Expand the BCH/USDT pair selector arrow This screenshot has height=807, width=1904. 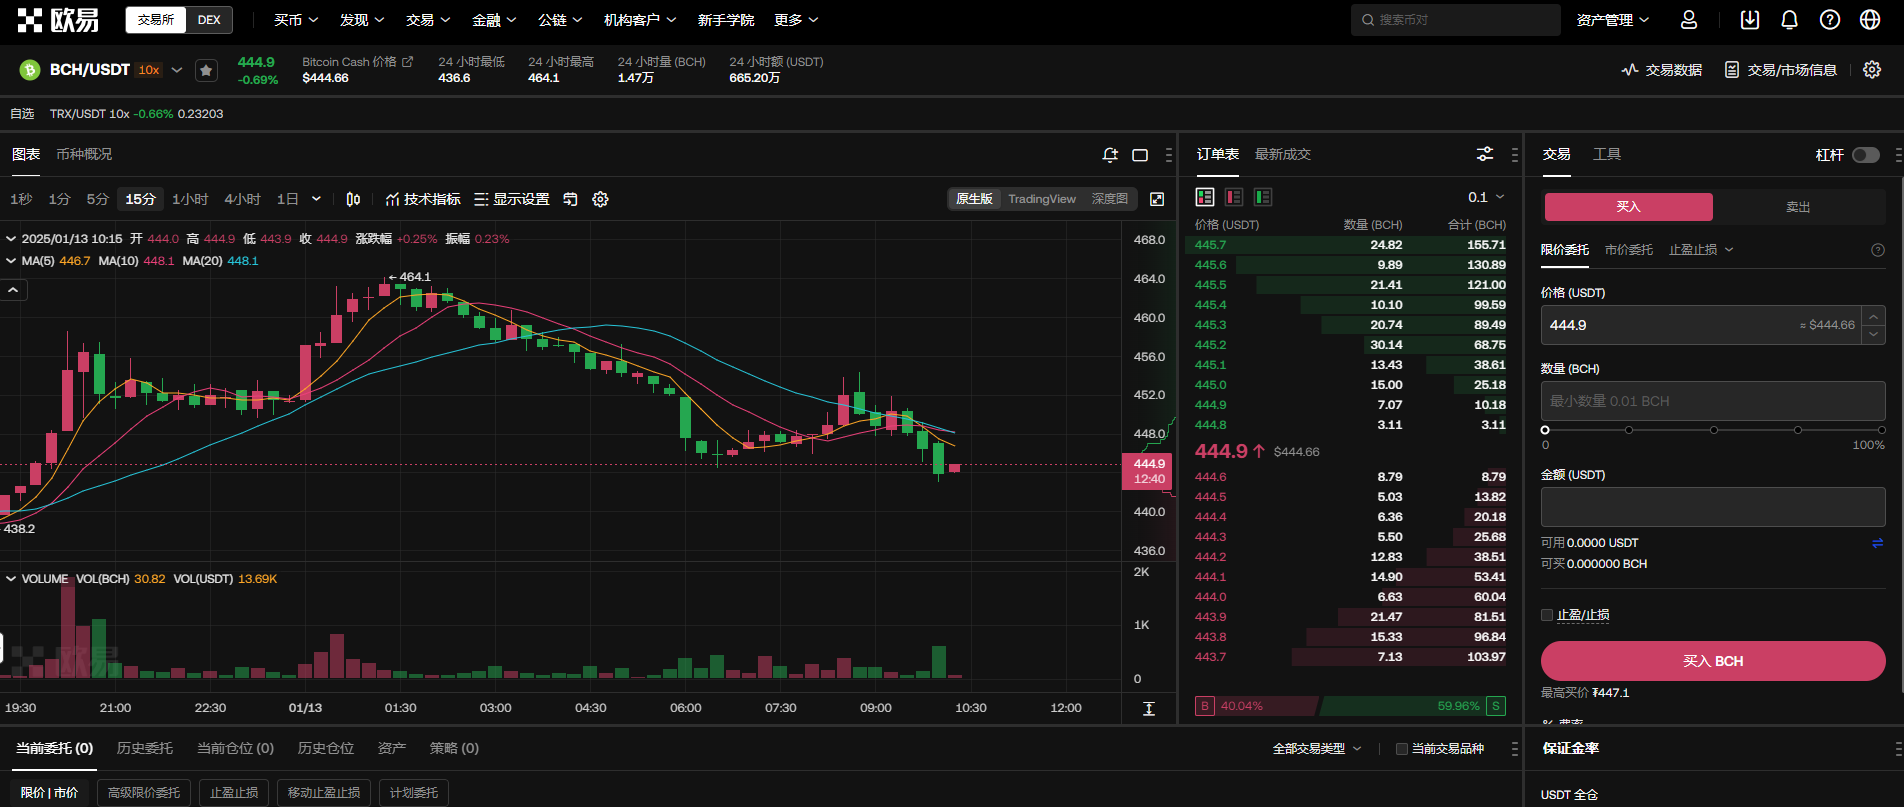click(x=177, y=70)
